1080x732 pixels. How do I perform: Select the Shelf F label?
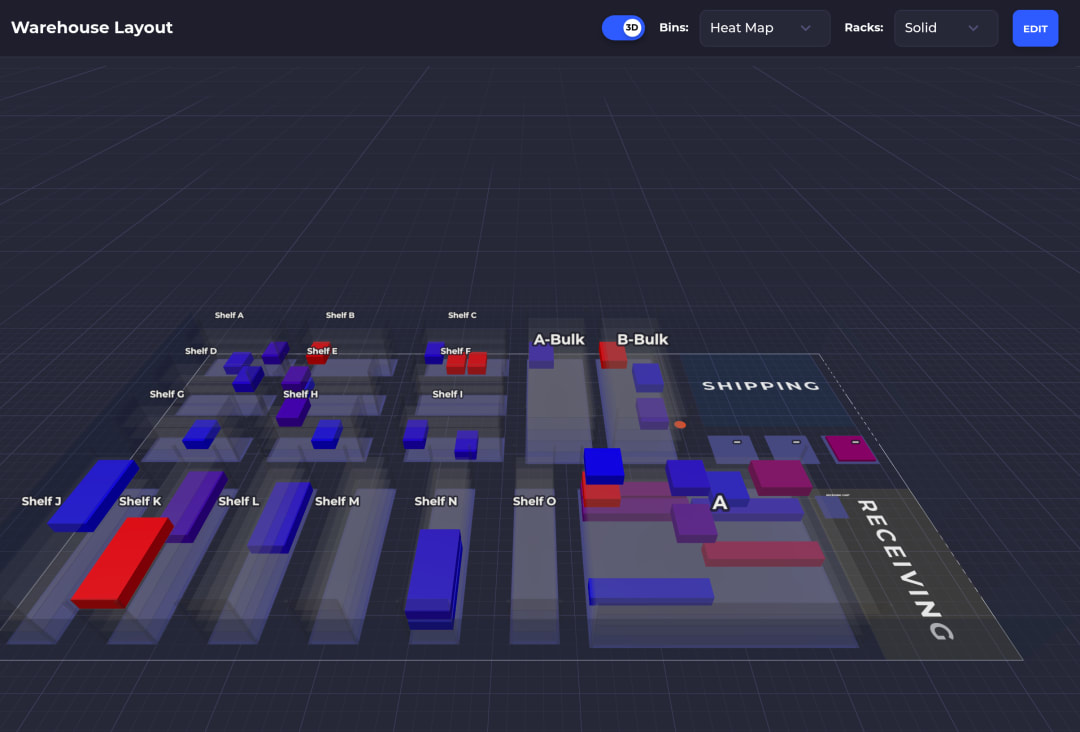tap(455, 351)
